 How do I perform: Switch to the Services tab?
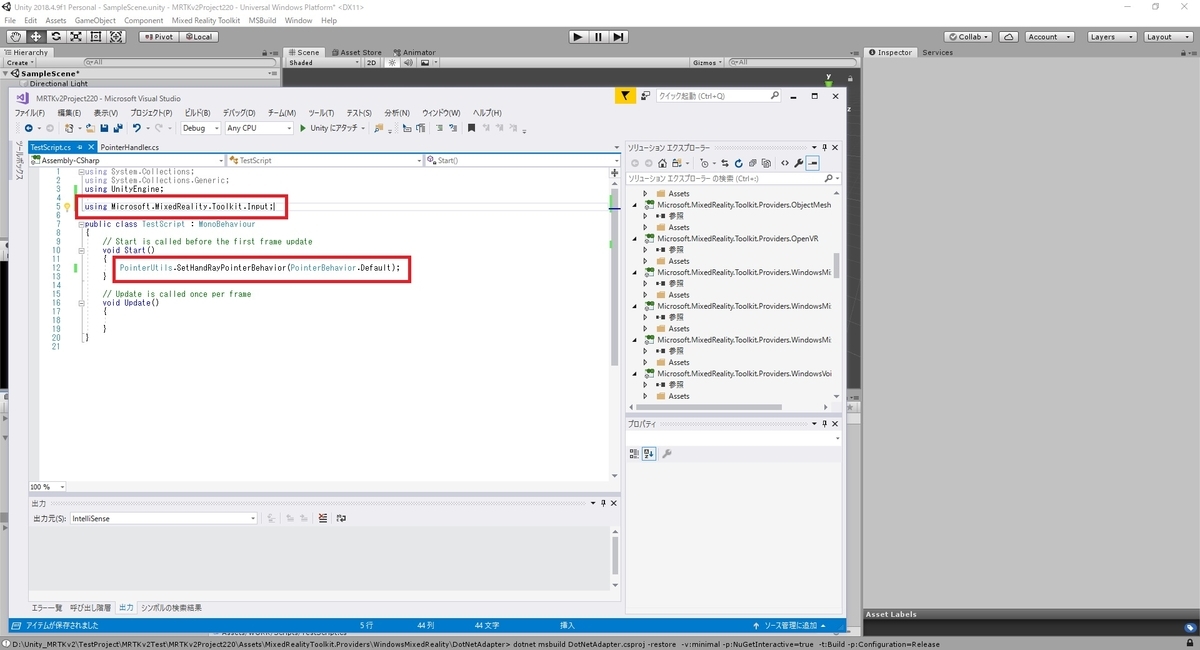pos(937,52)
